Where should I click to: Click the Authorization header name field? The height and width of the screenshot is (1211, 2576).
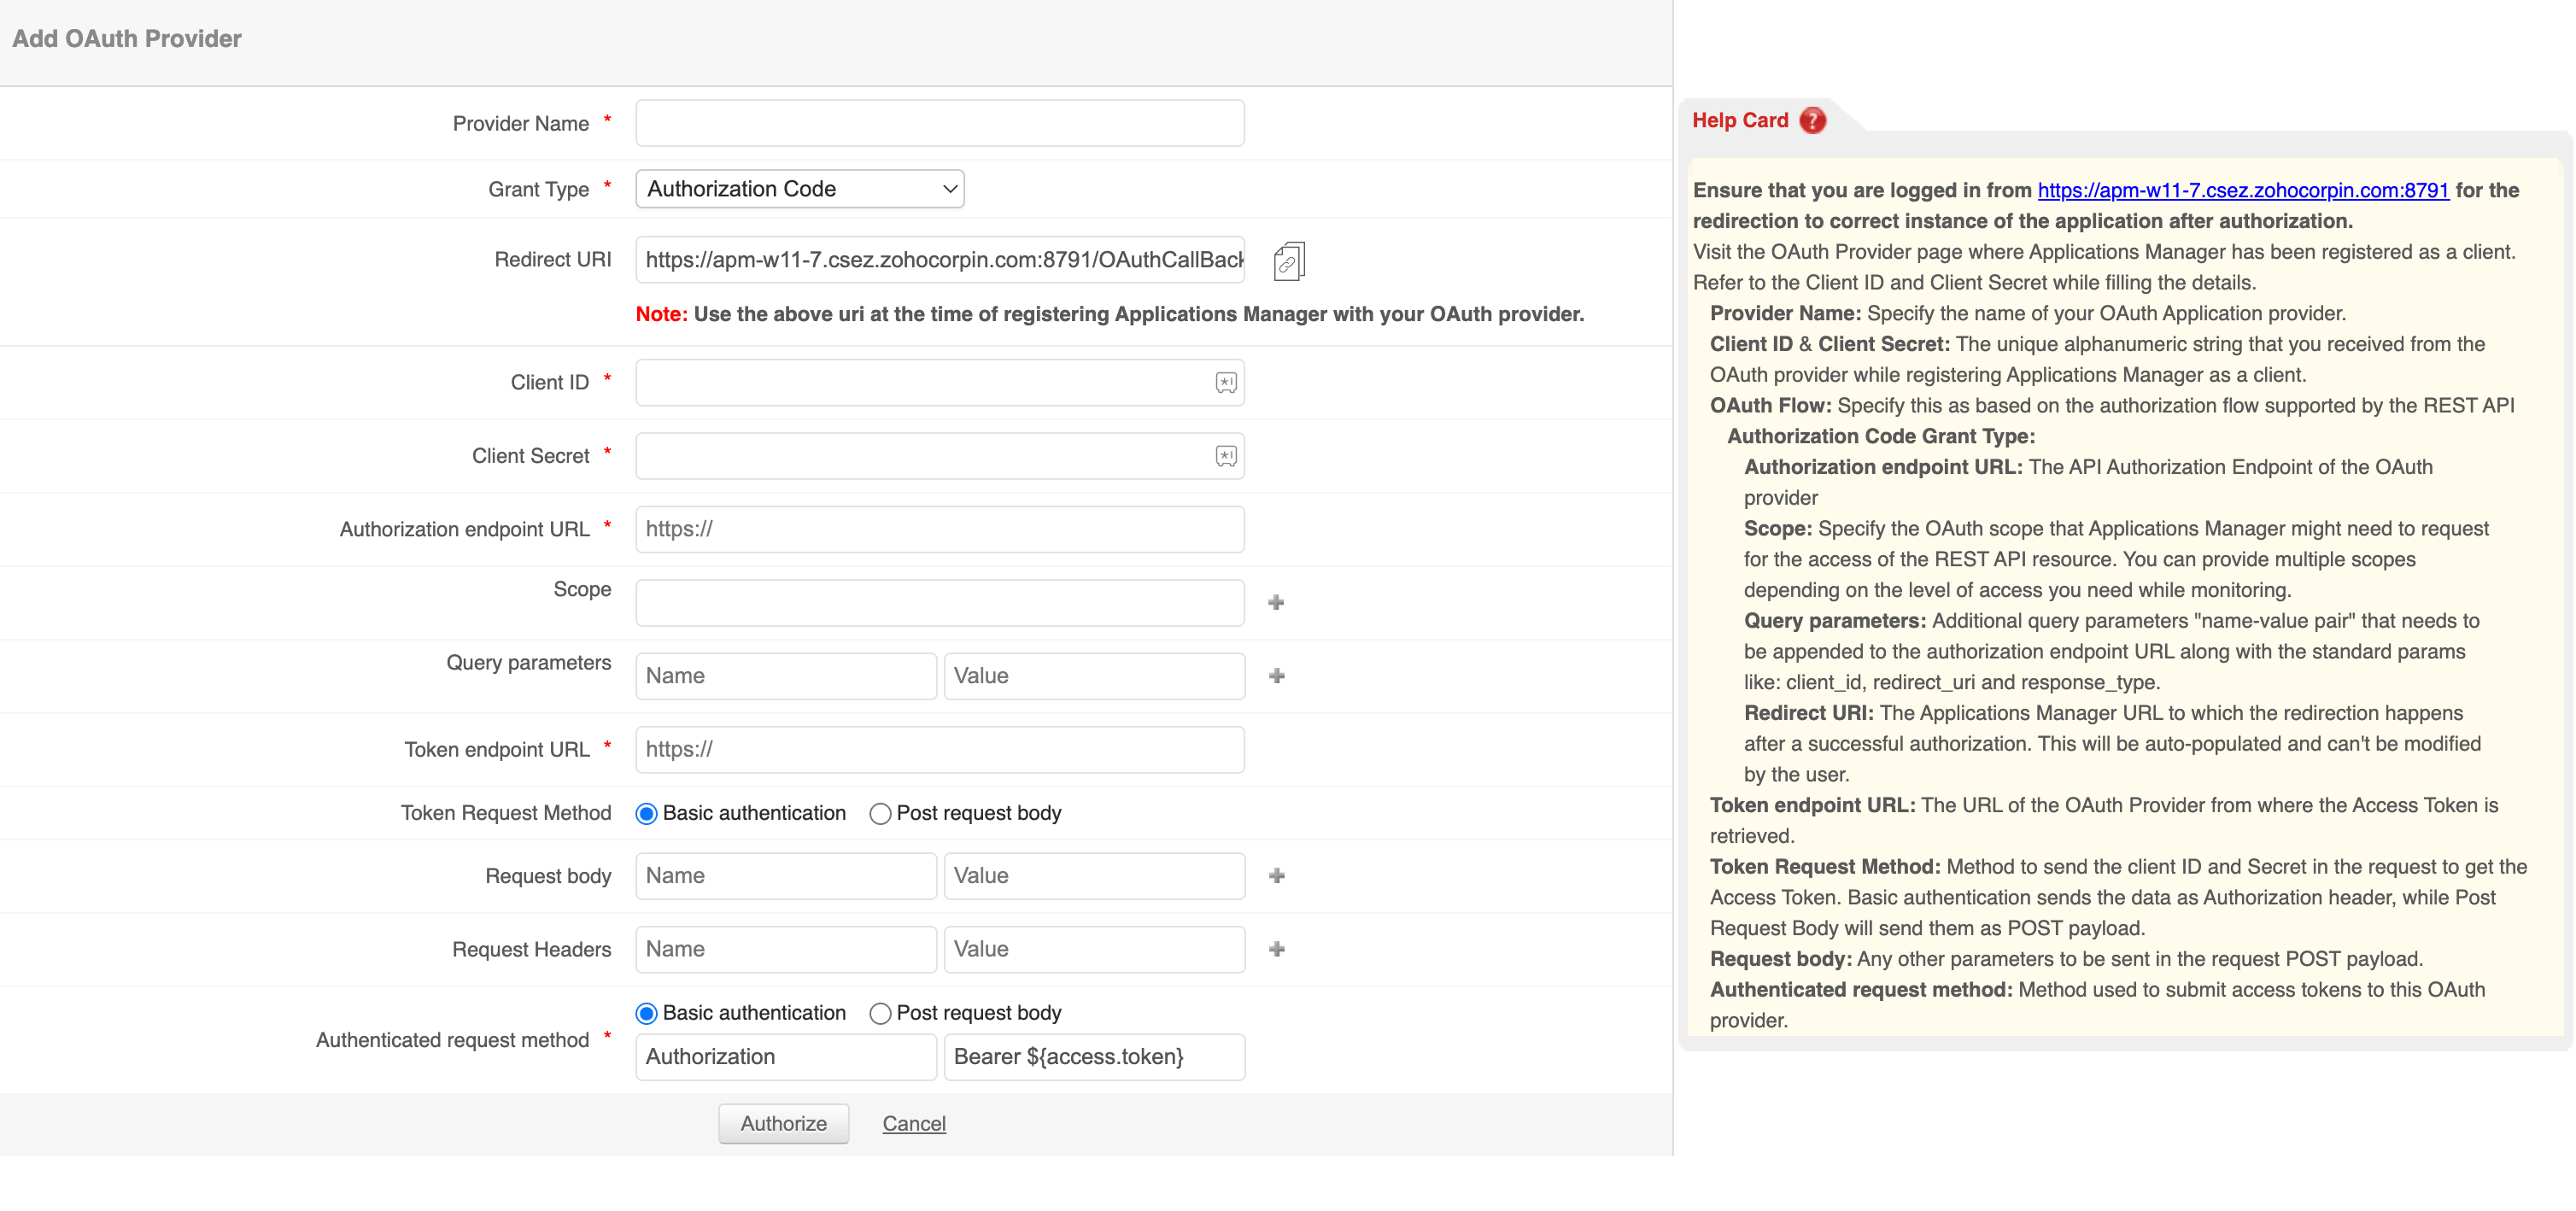(x=786, y=1057)
